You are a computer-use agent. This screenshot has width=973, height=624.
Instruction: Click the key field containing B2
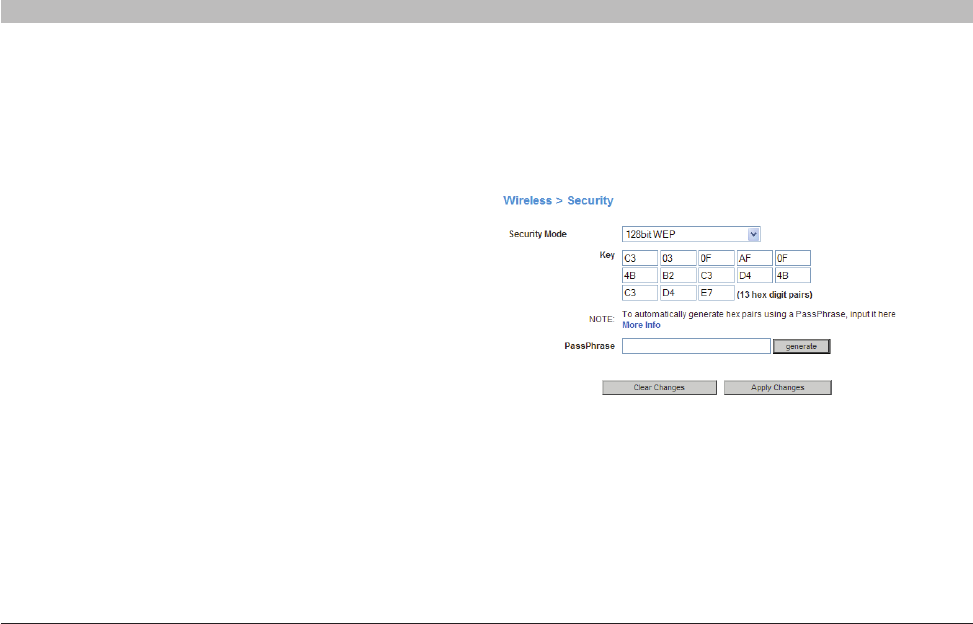tap(678, 275)
